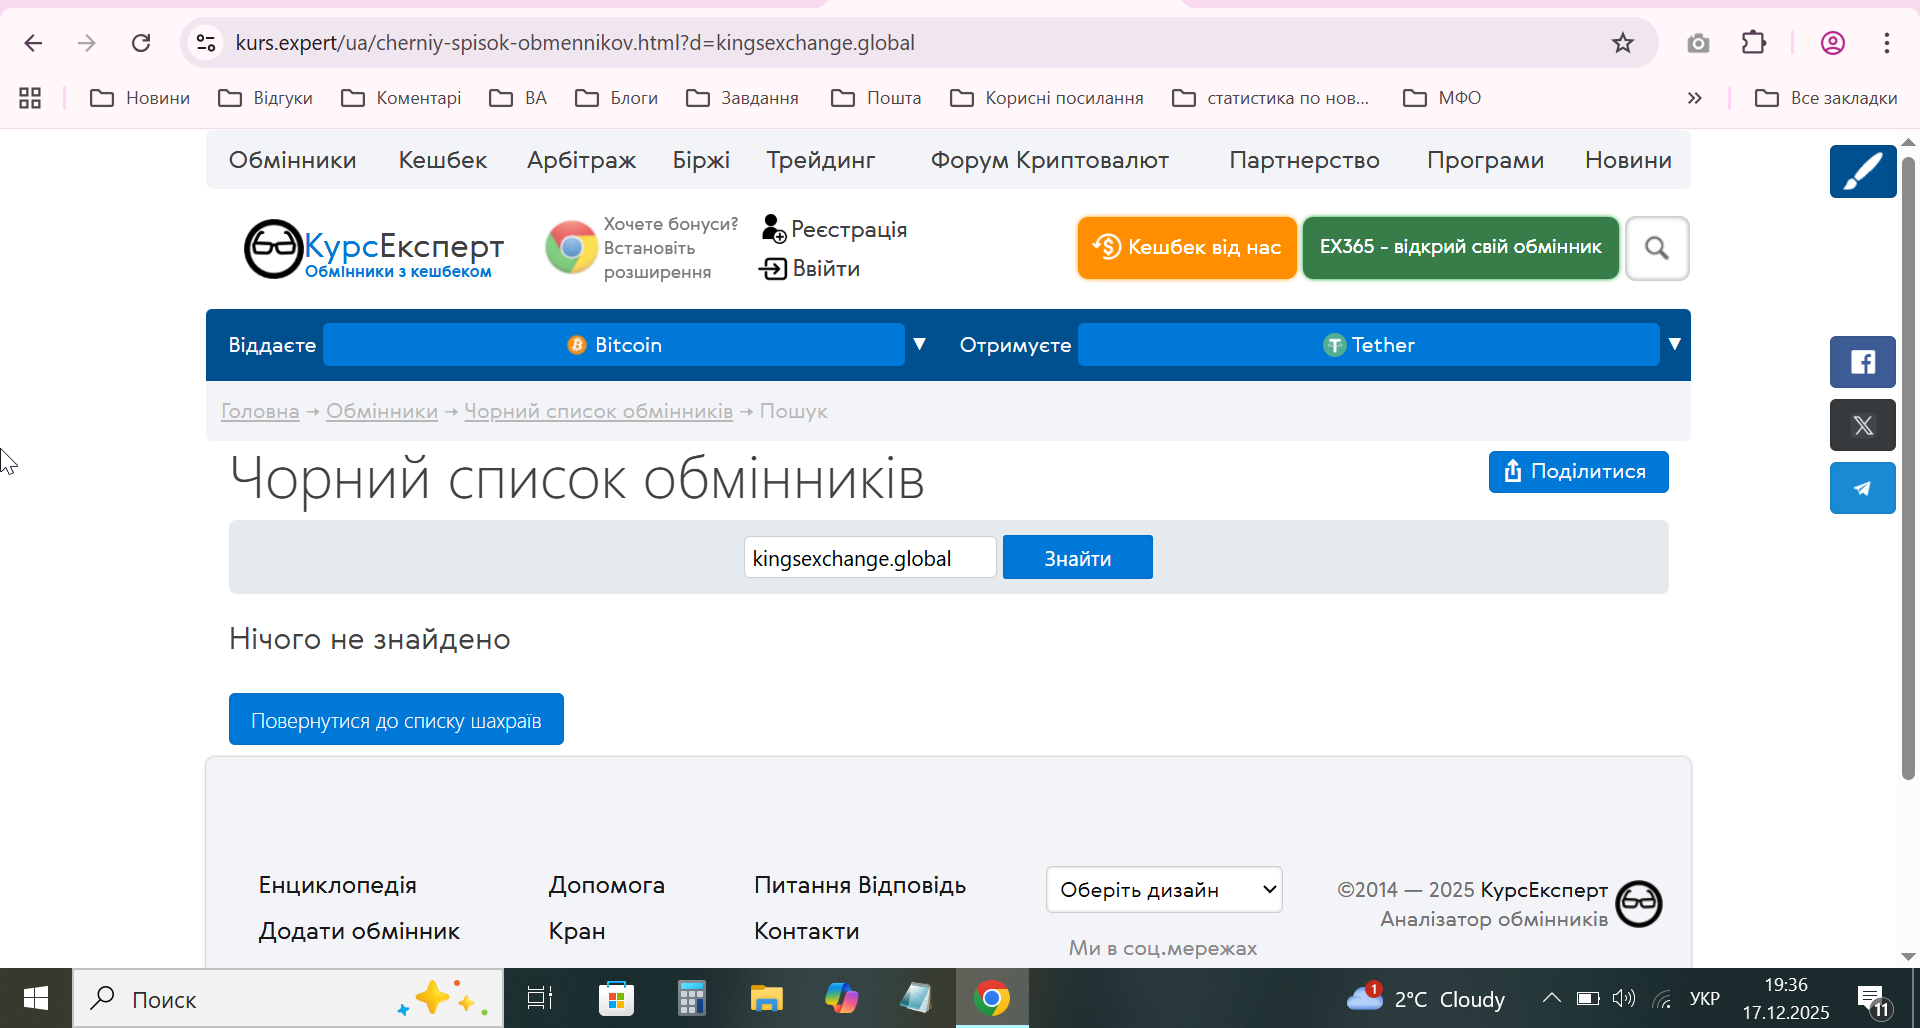
Task: Open the Біржі menu item
Action: coord(701,160)
